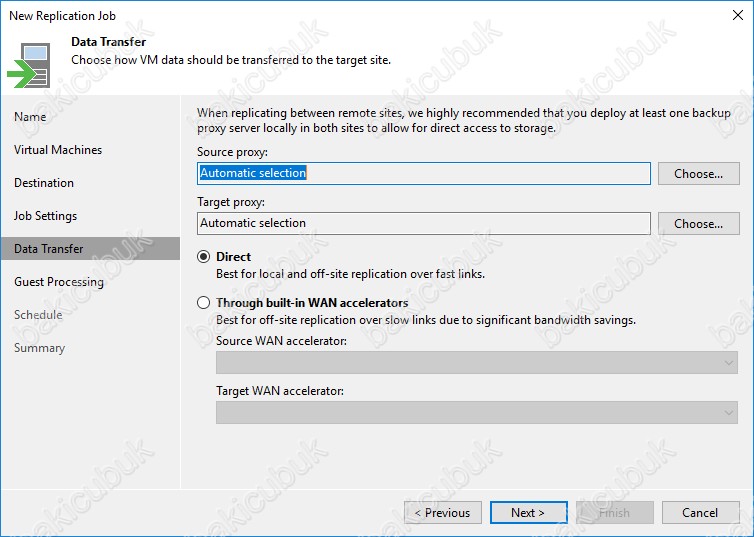Switch to the Job Settings step

[x=45, y=216]
